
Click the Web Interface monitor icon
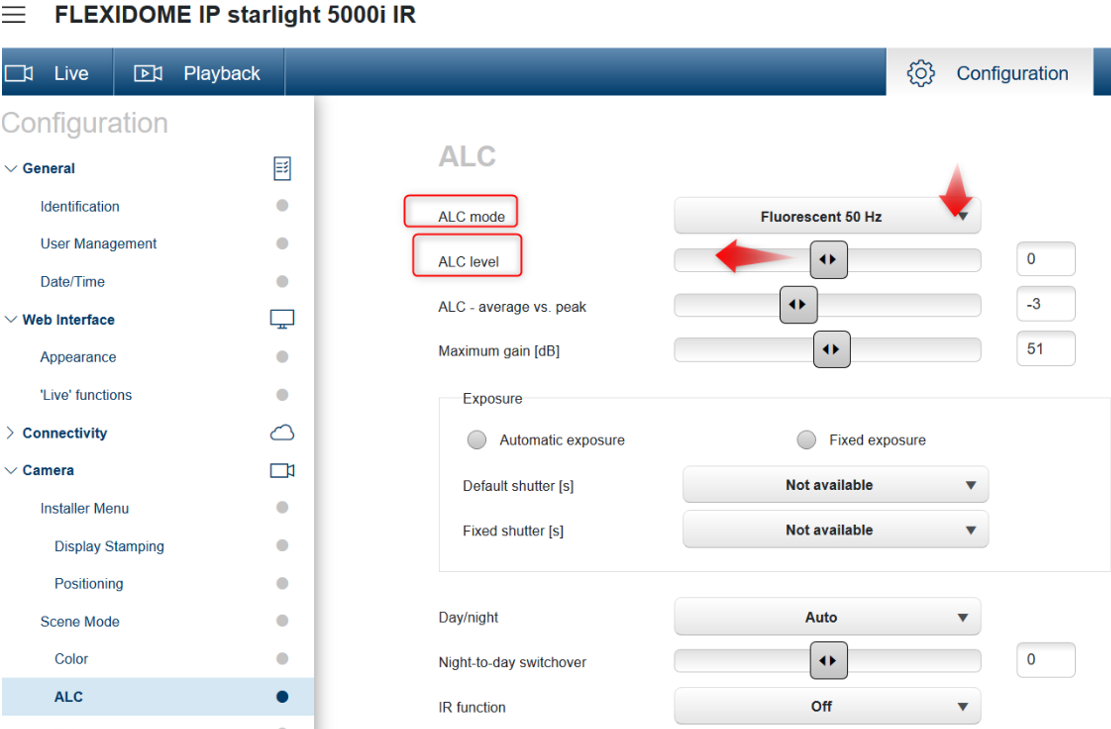[282, 320]
